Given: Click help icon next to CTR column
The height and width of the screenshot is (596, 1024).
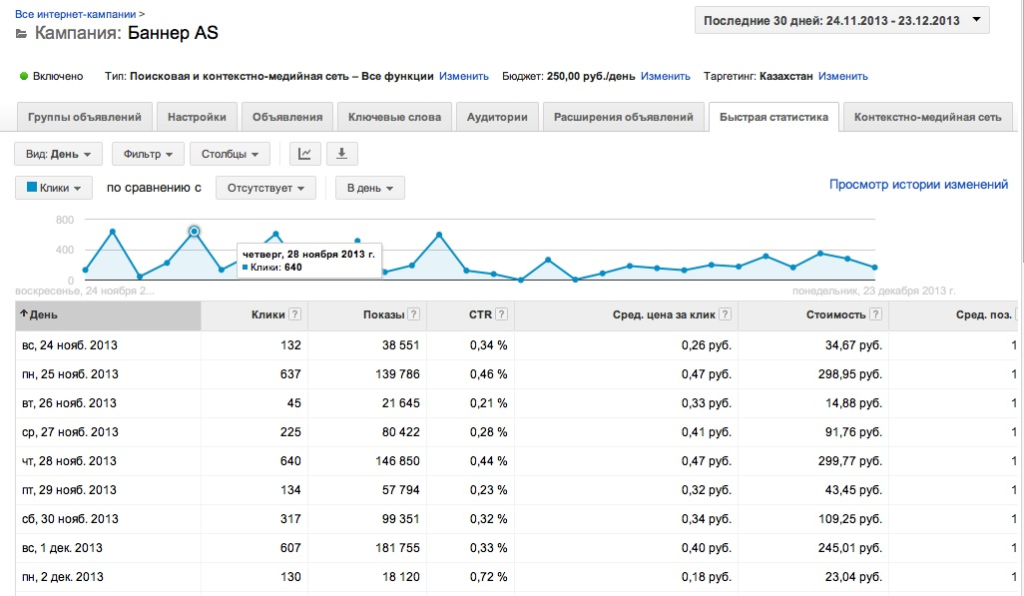Looking at the screenshot, I should tap(501, 315).
